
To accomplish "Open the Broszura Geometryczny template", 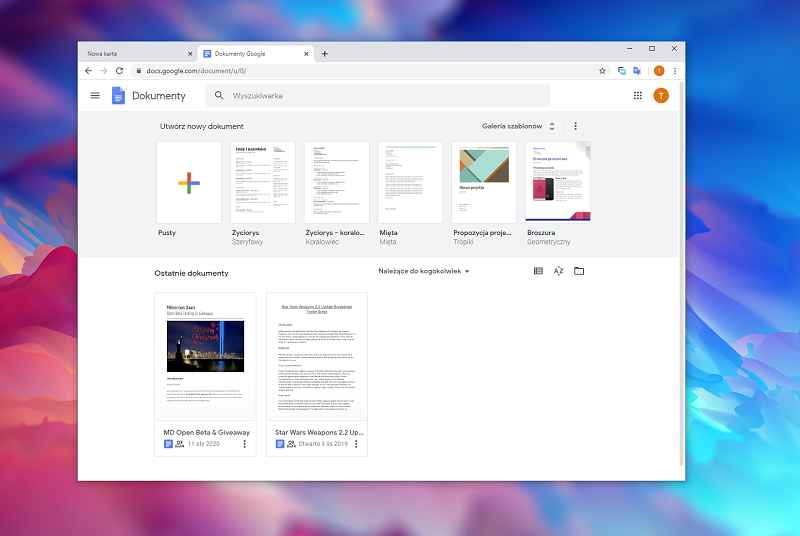I will (x=558, y=183).
